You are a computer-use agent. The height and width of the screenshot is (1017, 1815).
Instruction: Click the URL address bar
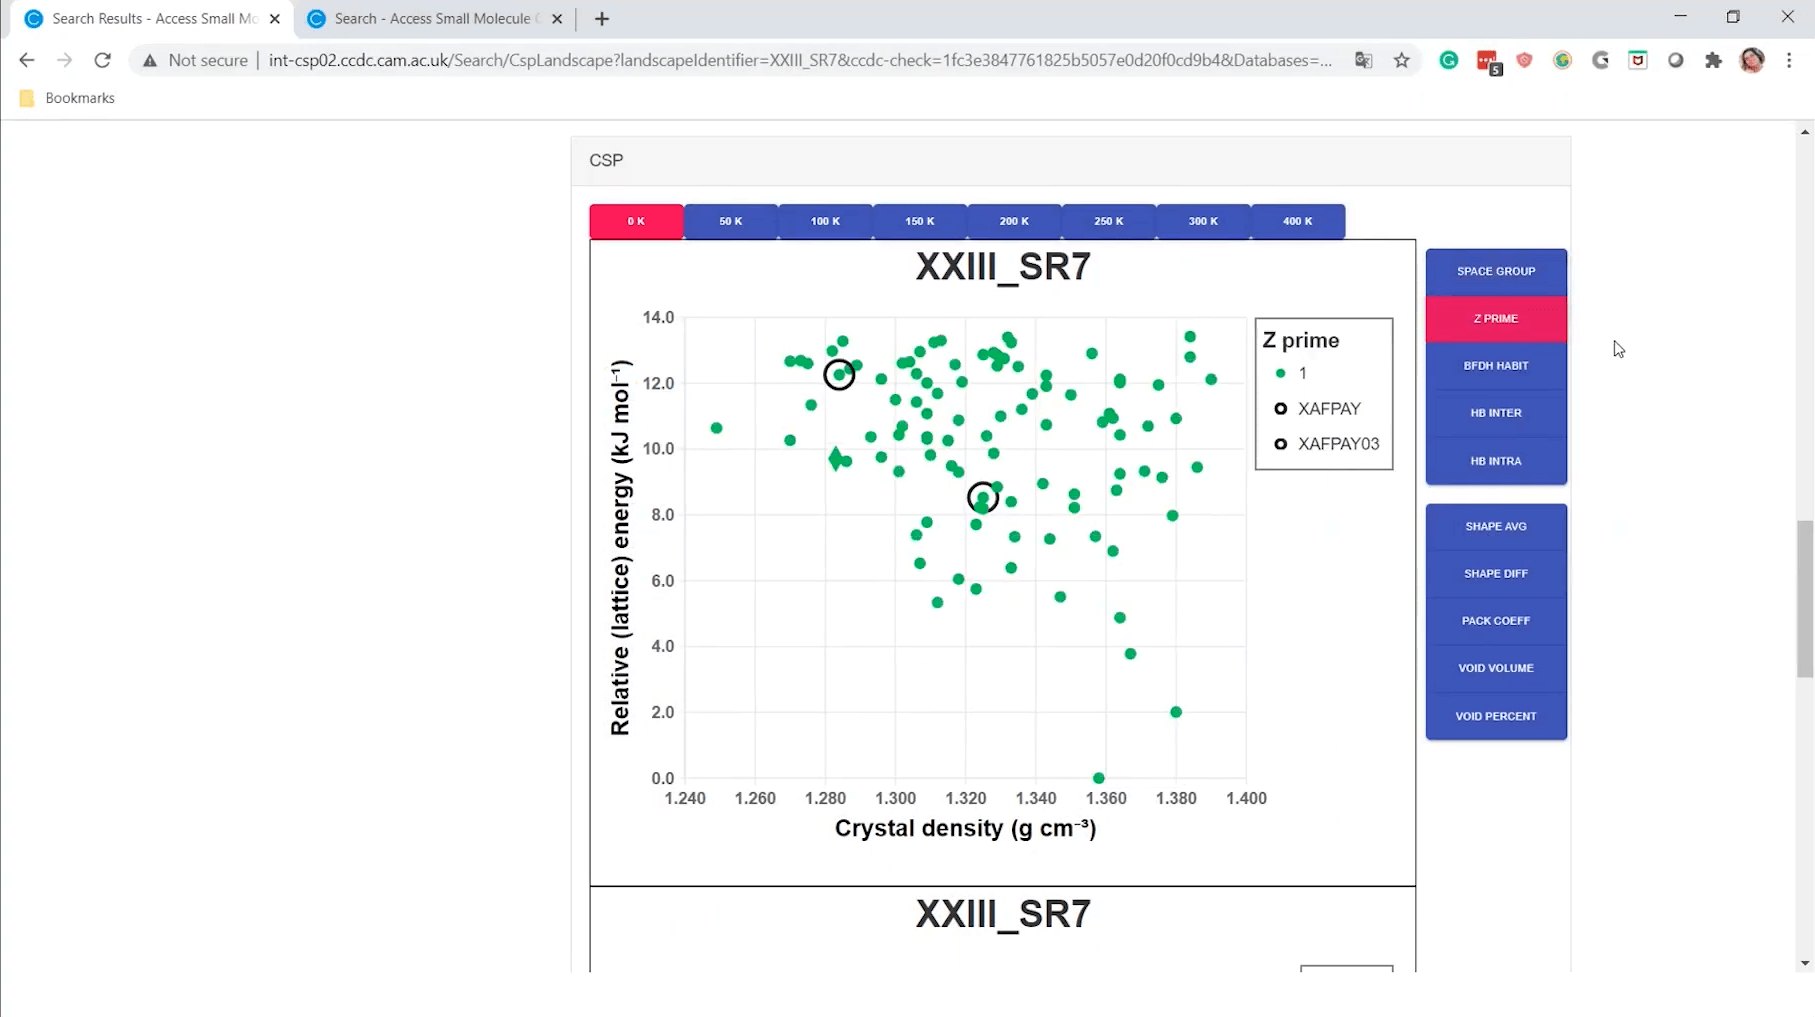point(800,60)
